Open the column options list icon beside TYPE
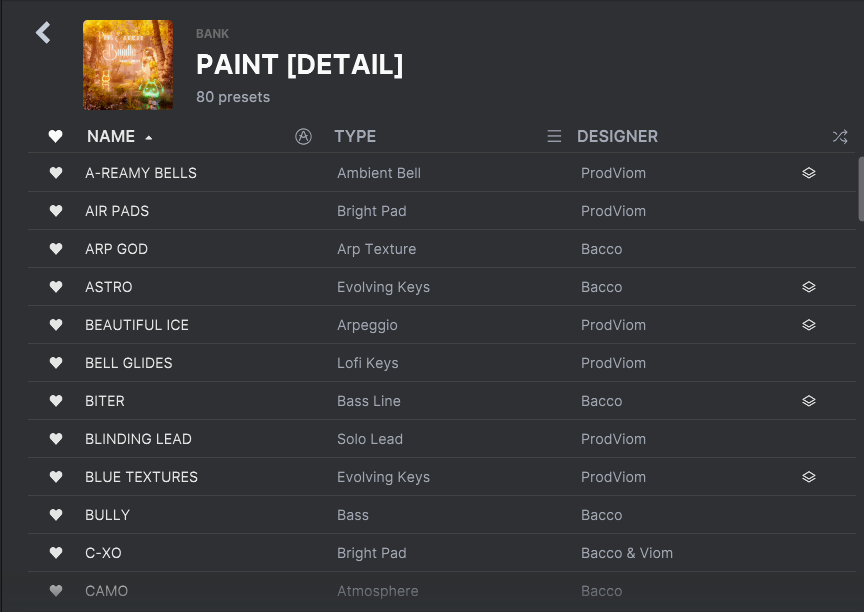This screenshot has height=612, width=864. coord(554,136)
